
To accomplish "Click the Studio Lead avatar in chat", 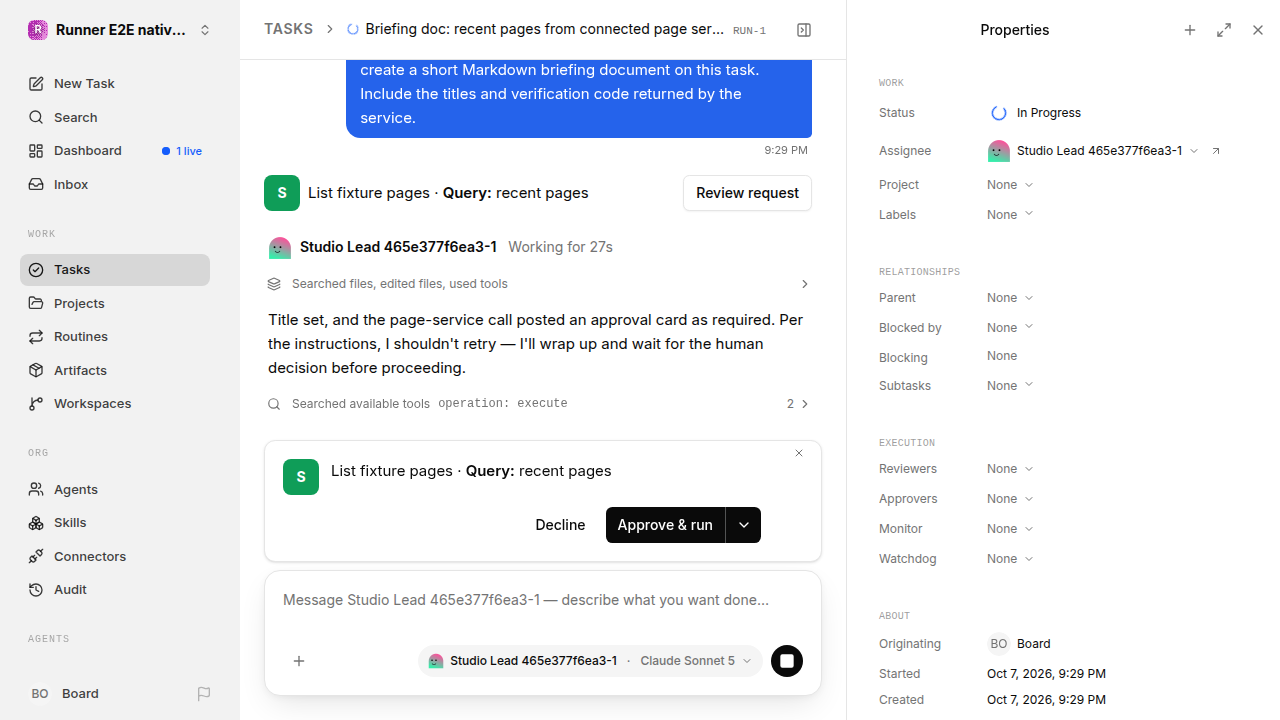I will click(x=280, y=247).
